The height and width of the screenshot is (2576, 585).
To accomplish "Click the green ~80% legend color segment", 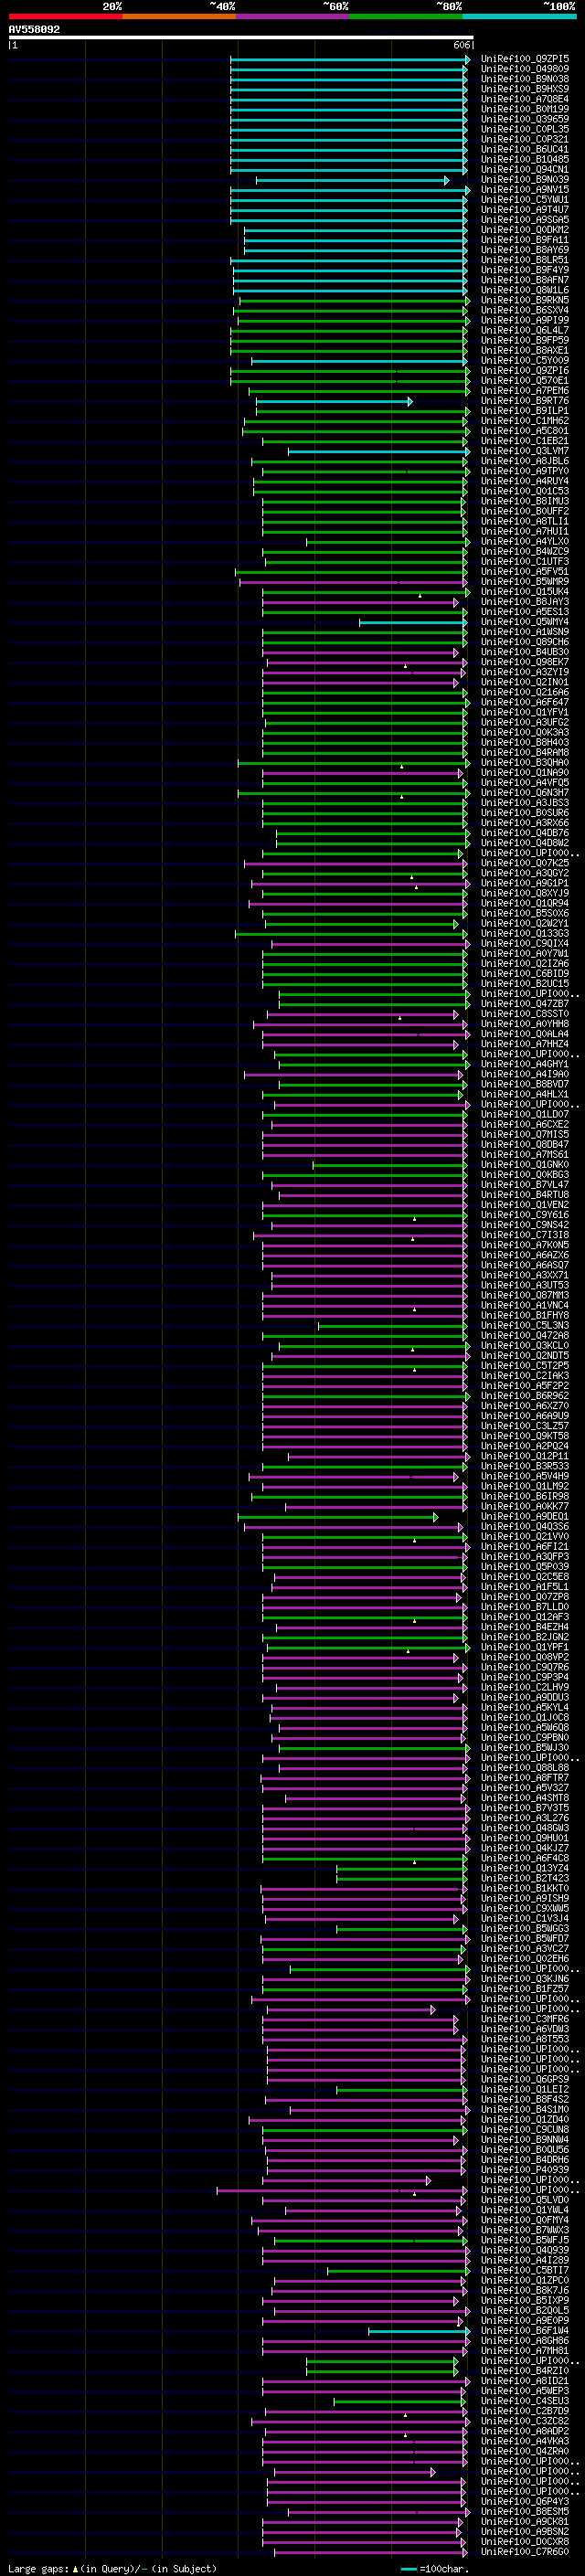I will click(x=406, y=16).
